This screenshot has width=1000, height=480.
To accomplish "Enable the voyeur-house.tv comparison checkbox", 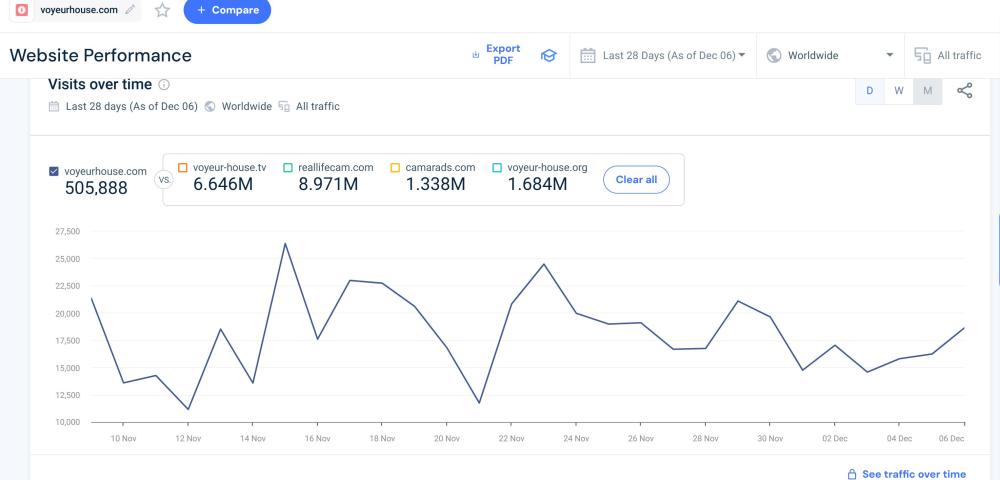I will point(183,167).
